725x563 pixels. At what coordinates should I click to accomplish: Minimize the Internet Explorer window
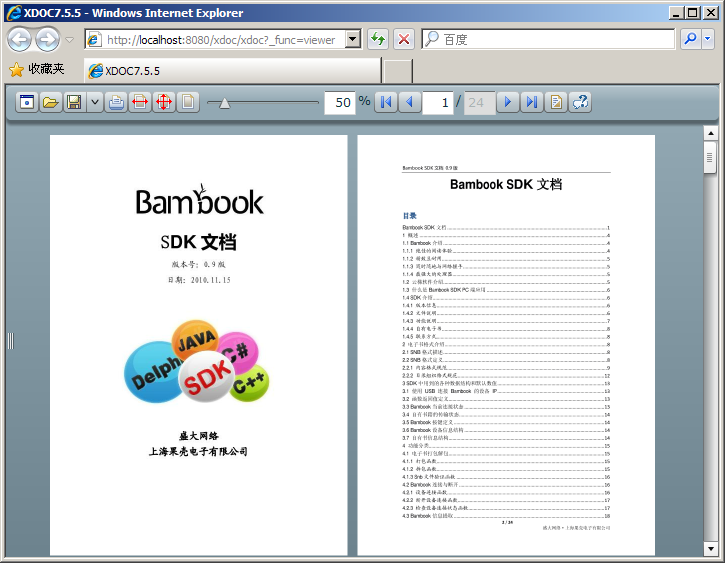(677, 12)
